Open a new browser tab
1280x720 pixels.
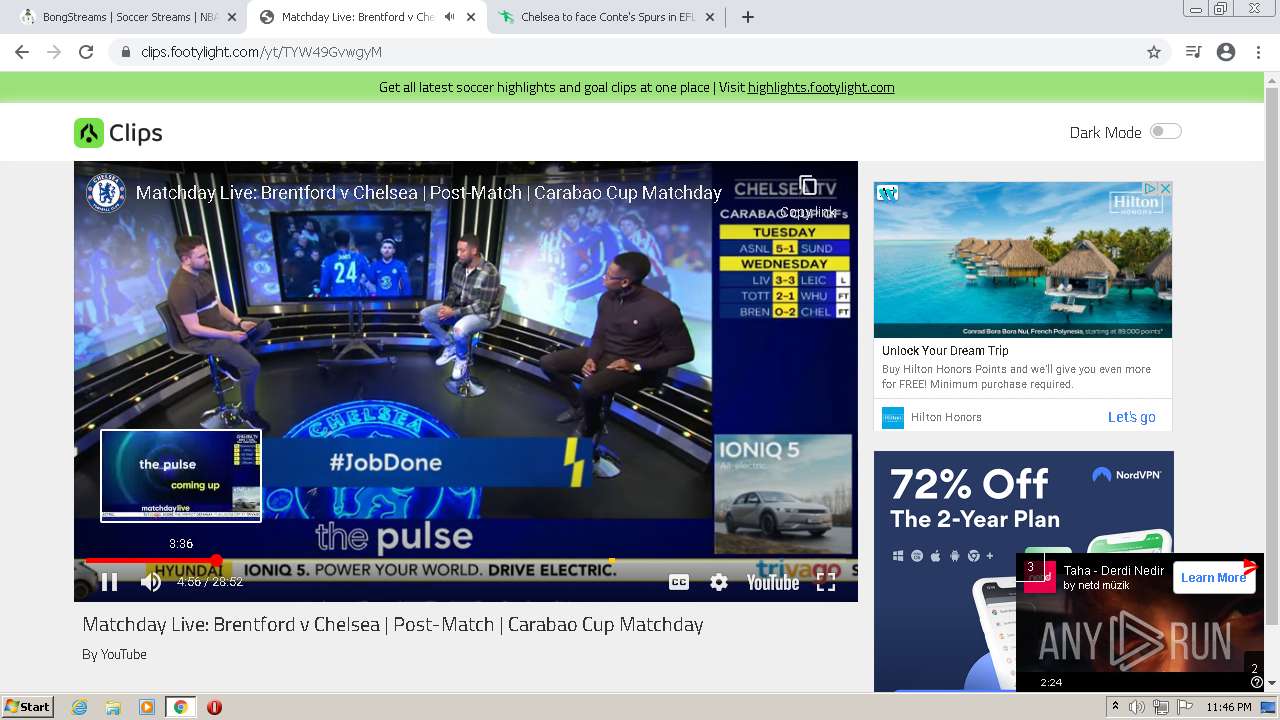pos(748,17)
